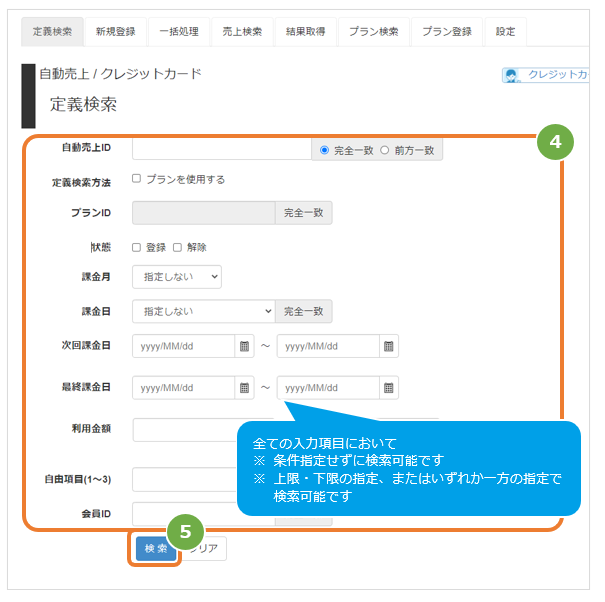Screen dimensions: 605x602
Task: Click the クレジットカード help avatar icon
Action: coord(512,75)
